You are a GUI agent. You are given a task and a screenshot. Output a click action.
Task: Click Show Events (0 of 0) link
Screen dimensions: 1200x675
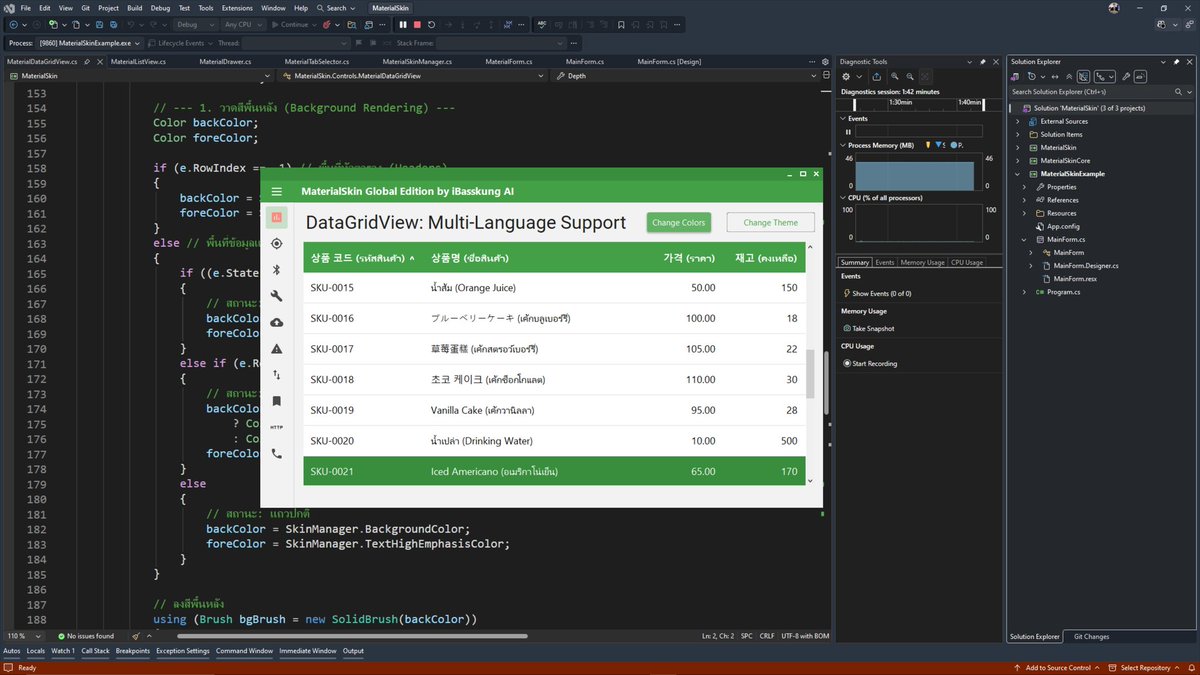(x=875, y=293)
